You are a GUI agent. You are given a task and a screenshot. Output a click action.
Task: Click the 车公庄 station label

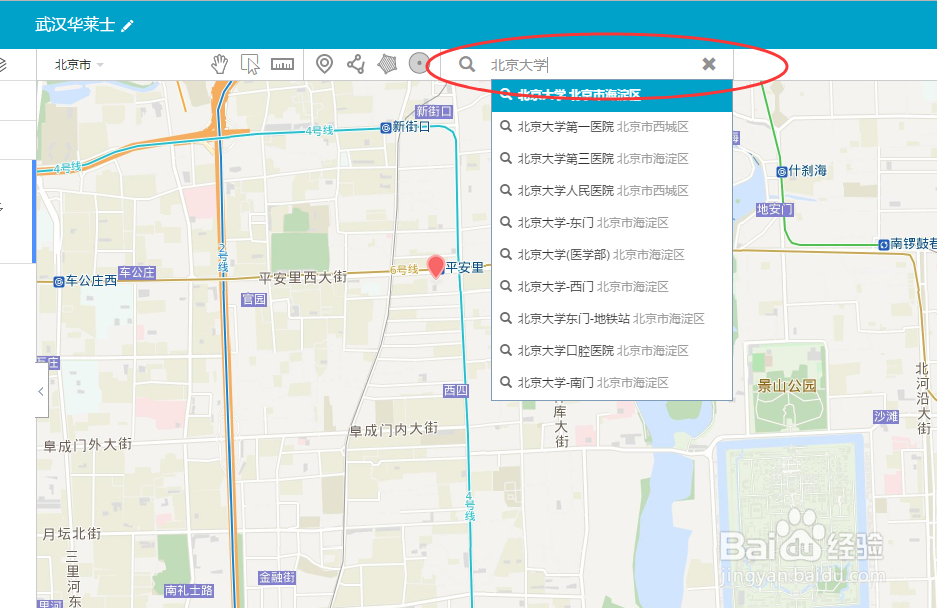[x=137, y=273]
